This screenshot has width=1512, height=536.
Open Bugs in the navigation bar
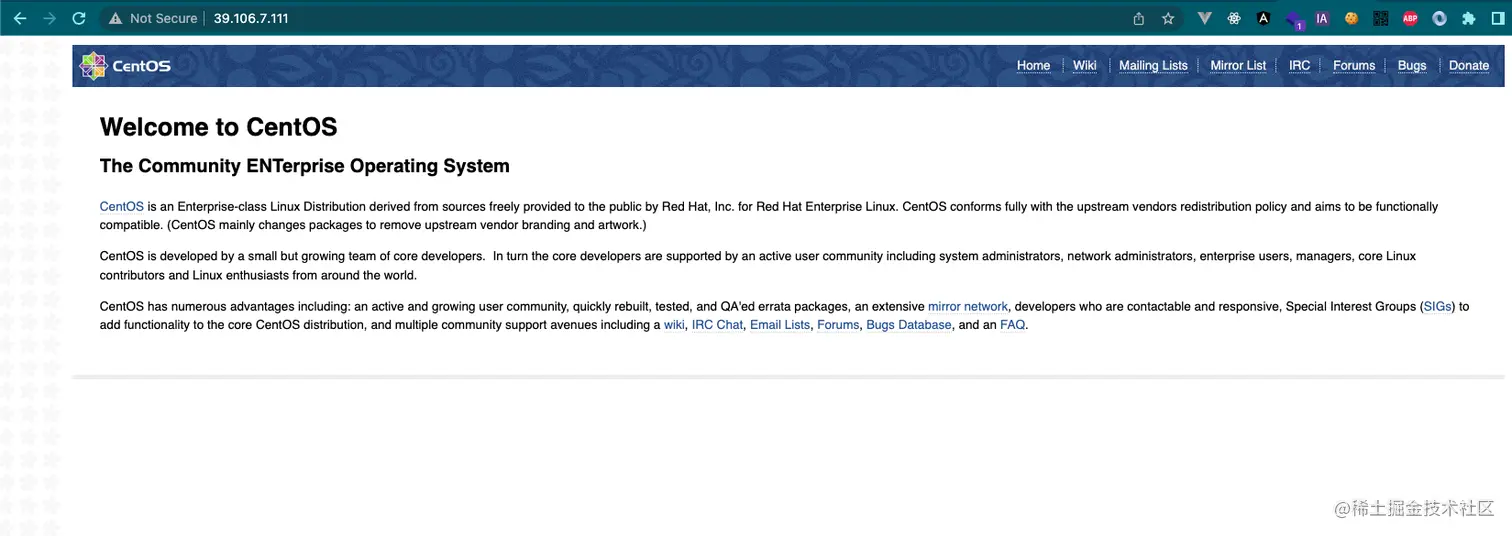1412,66
